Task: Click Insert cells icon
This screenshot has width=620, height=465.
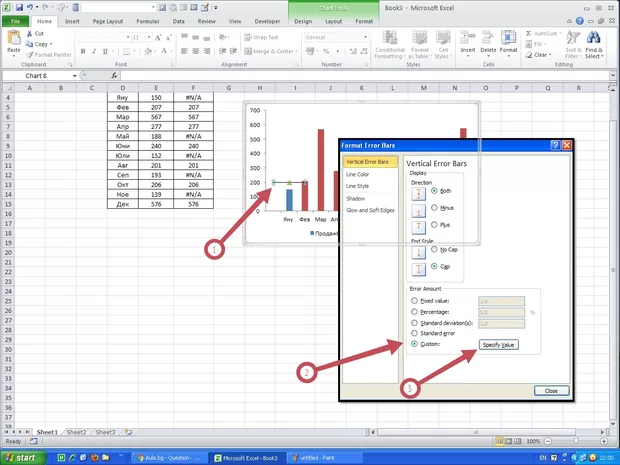Action: [x=468, y=38]
